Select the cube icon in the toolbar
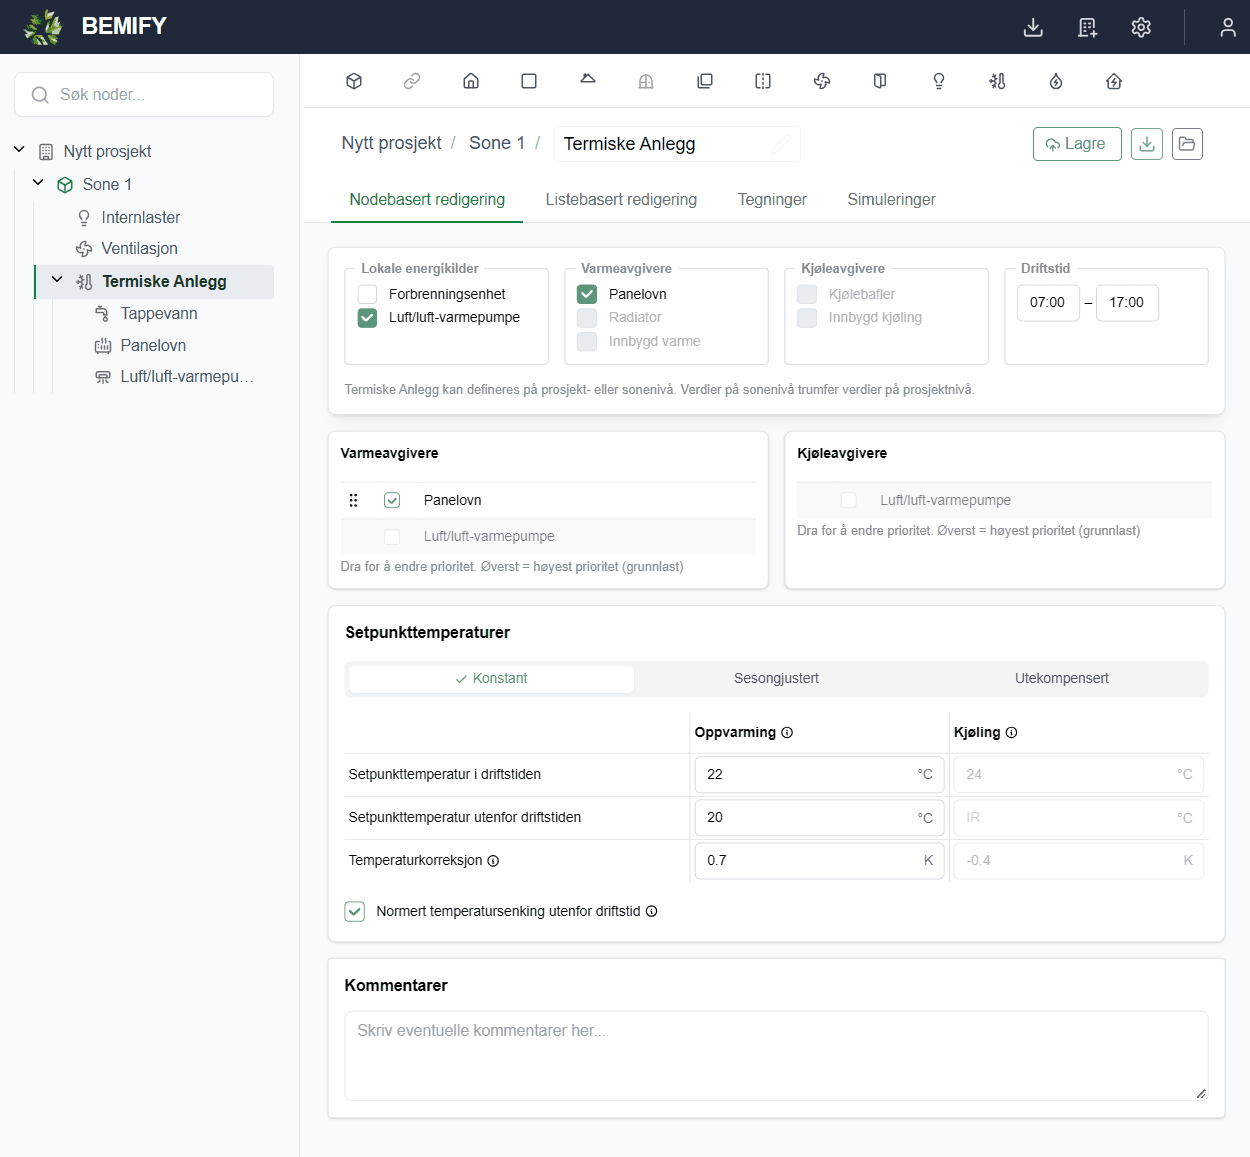This screenshot has width=1250, height=1157. point(354,81)
